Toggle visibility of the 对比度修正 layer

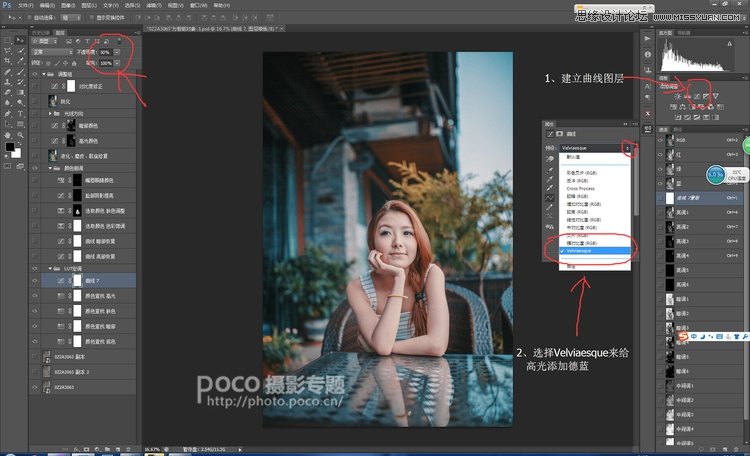[x=34, y=86]
